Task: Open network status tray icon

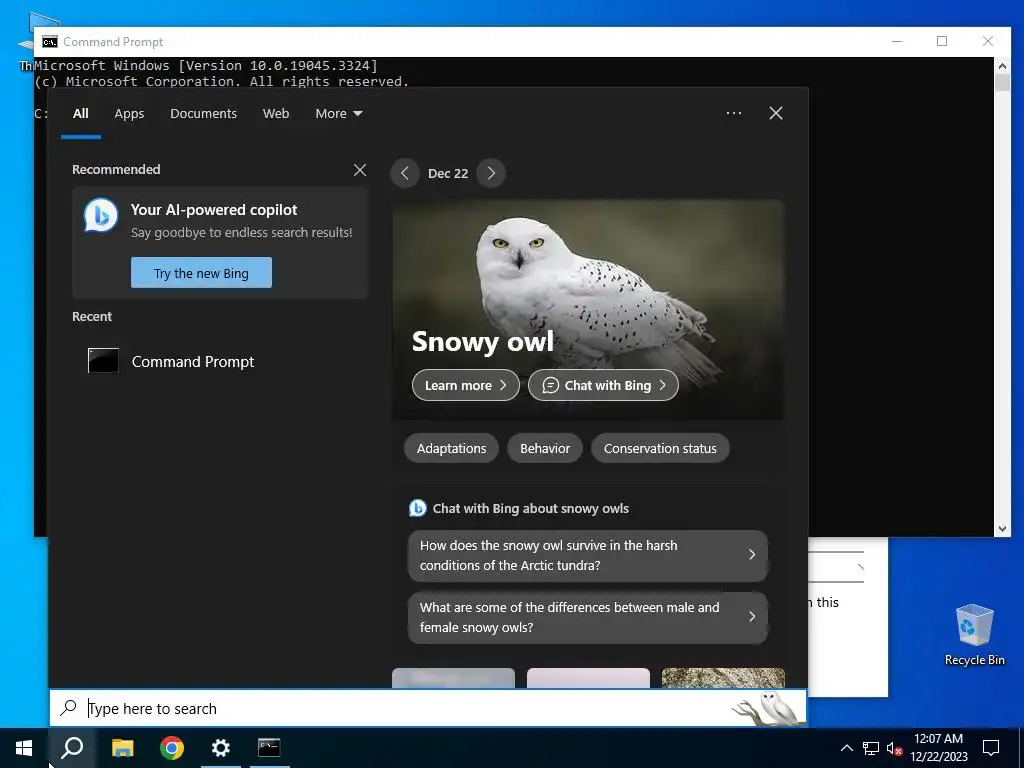Action: tap(871, 748)
